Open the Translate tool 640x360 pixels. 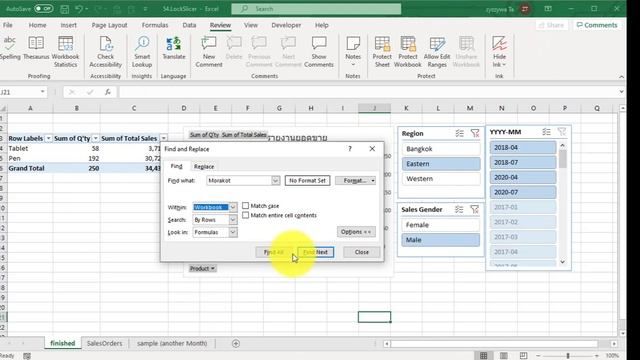click(173, 48)
